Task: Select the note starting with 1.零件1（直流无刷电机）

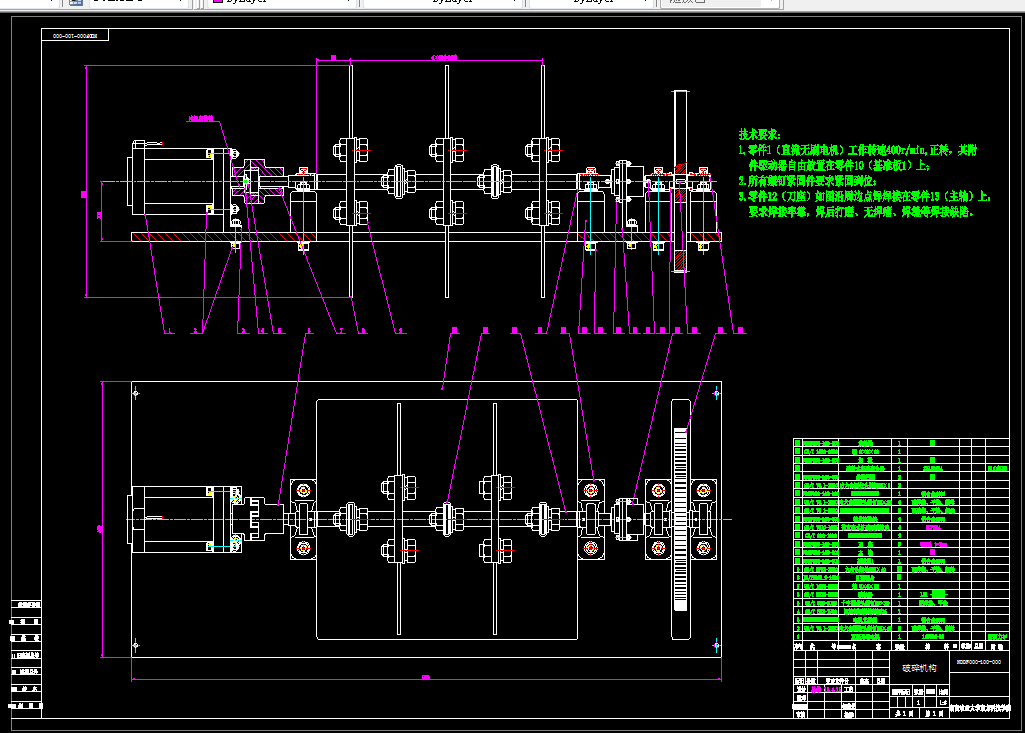Action: [x=857, y=158]
